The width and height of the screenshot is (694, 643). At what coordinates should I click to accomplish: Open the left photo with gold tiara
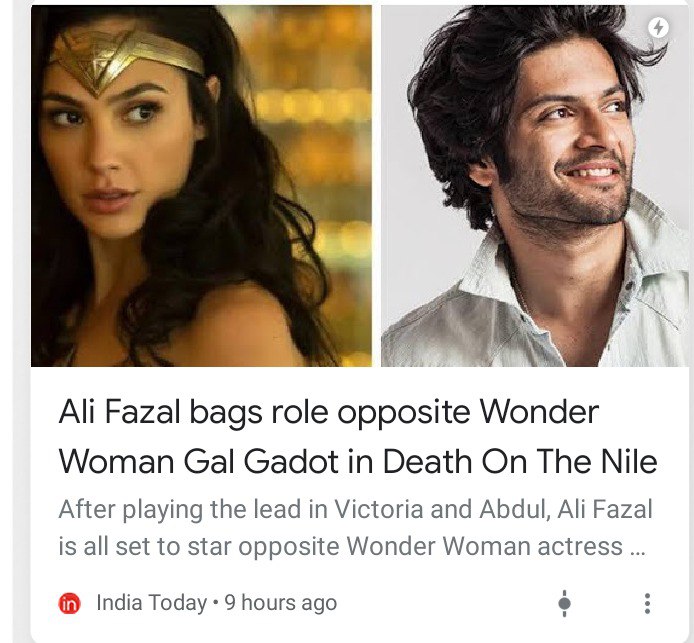[201, 186]
